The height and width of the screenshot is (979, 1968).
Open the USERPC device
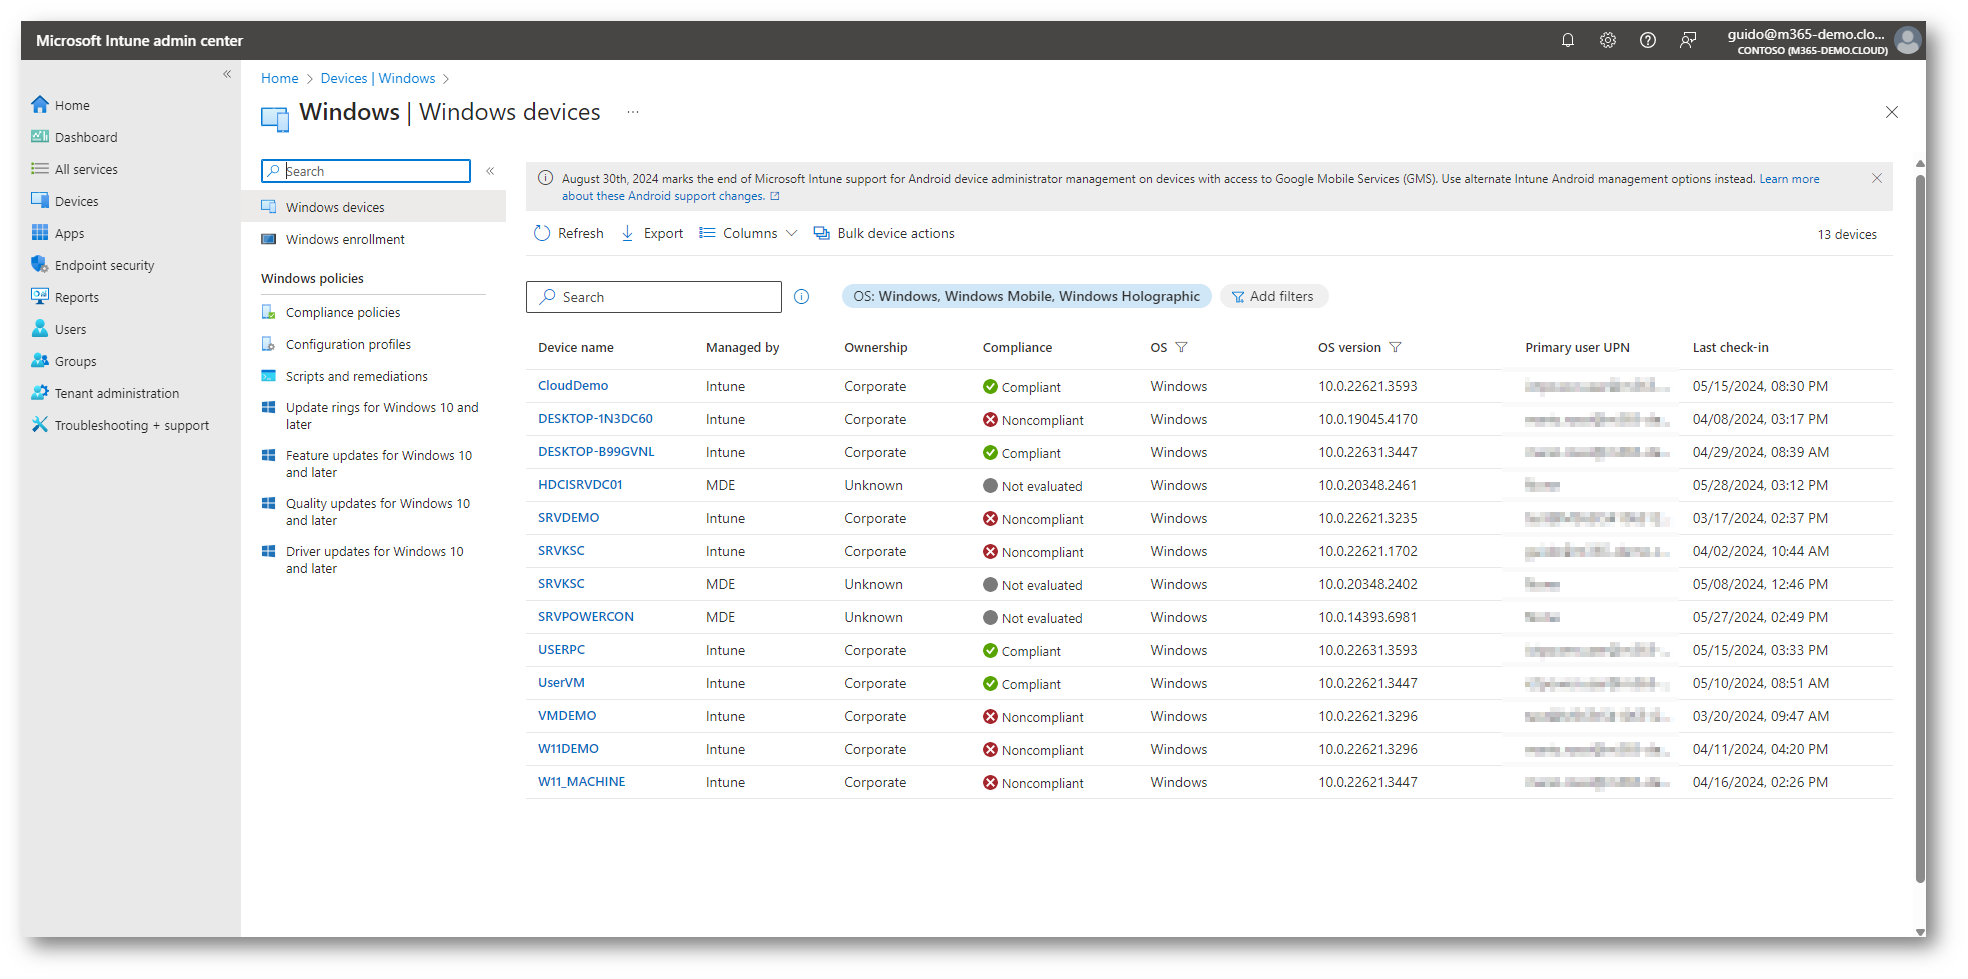coord(561,649)
